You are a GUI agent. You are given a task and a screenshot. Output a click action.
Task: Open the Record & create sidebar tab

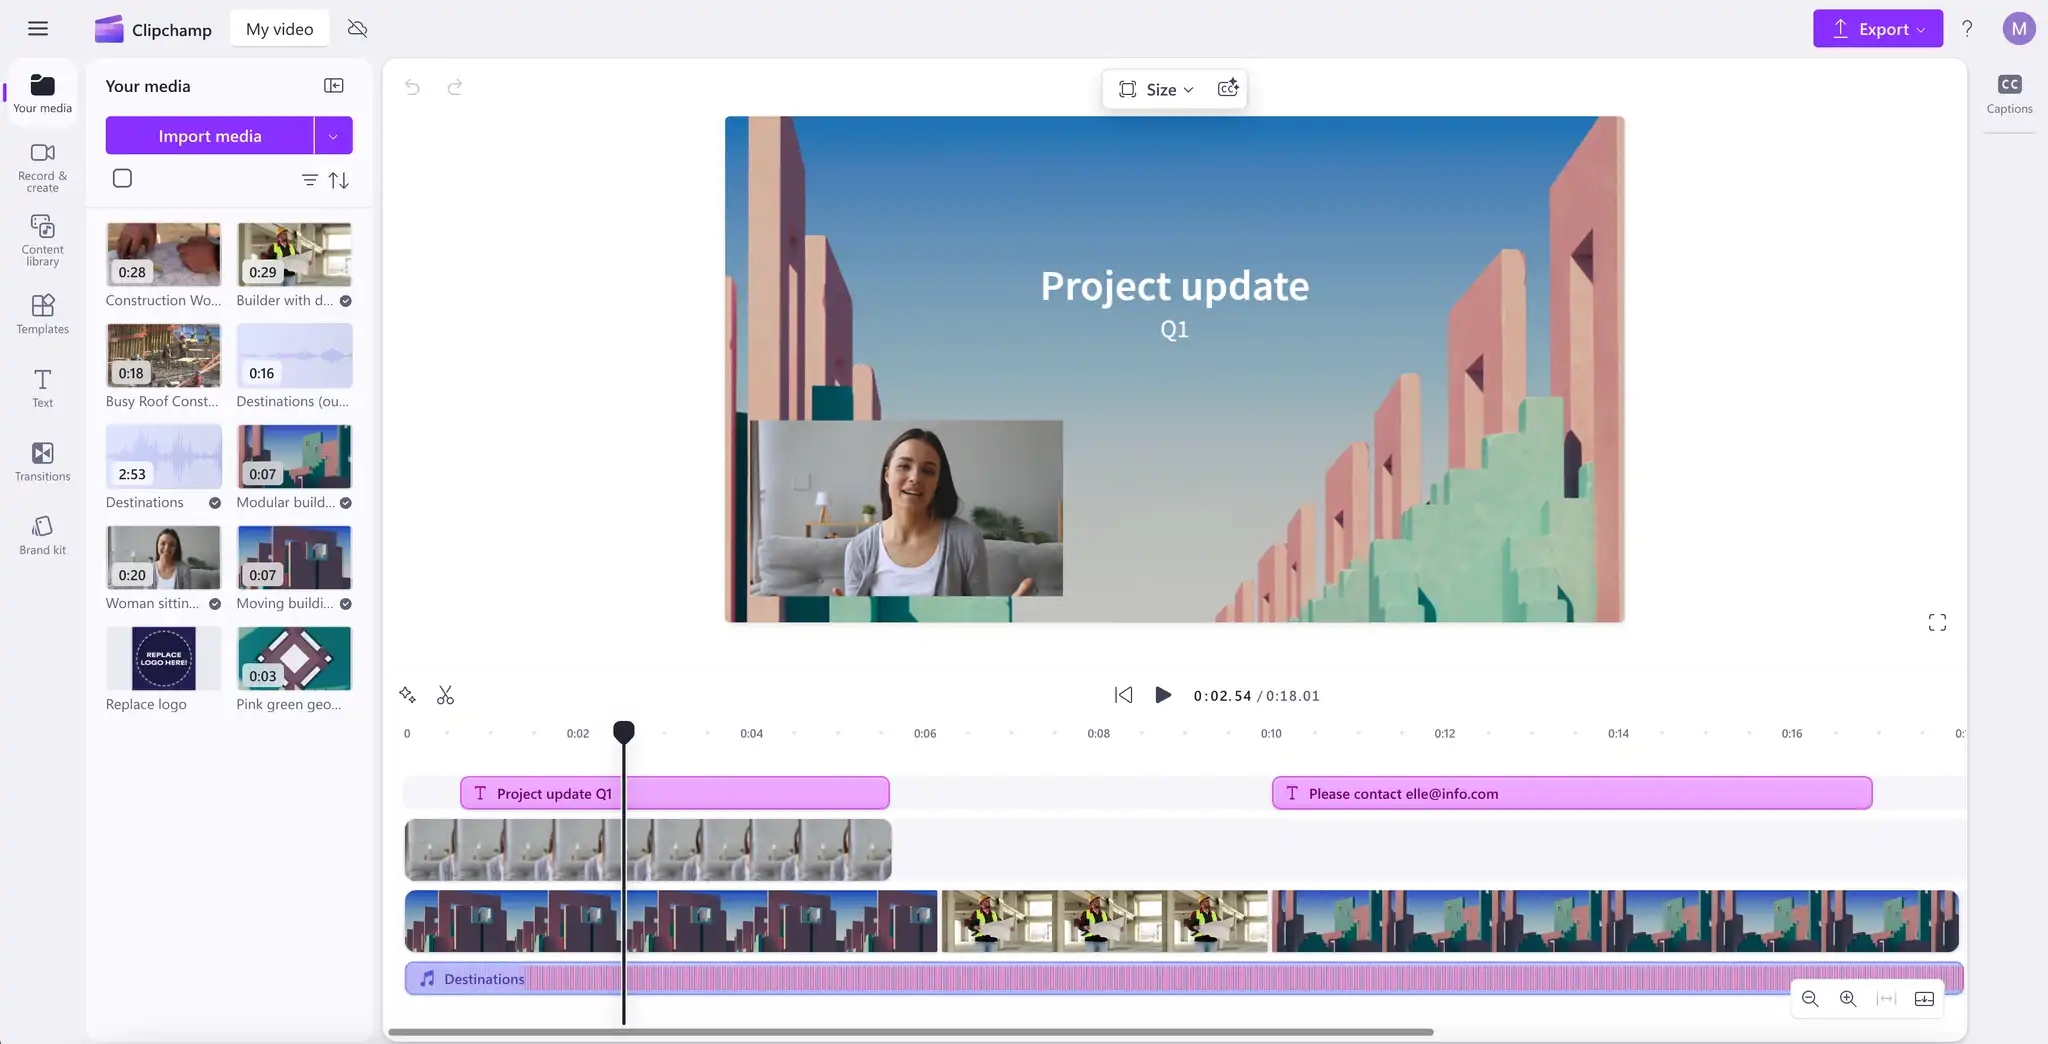42,167
